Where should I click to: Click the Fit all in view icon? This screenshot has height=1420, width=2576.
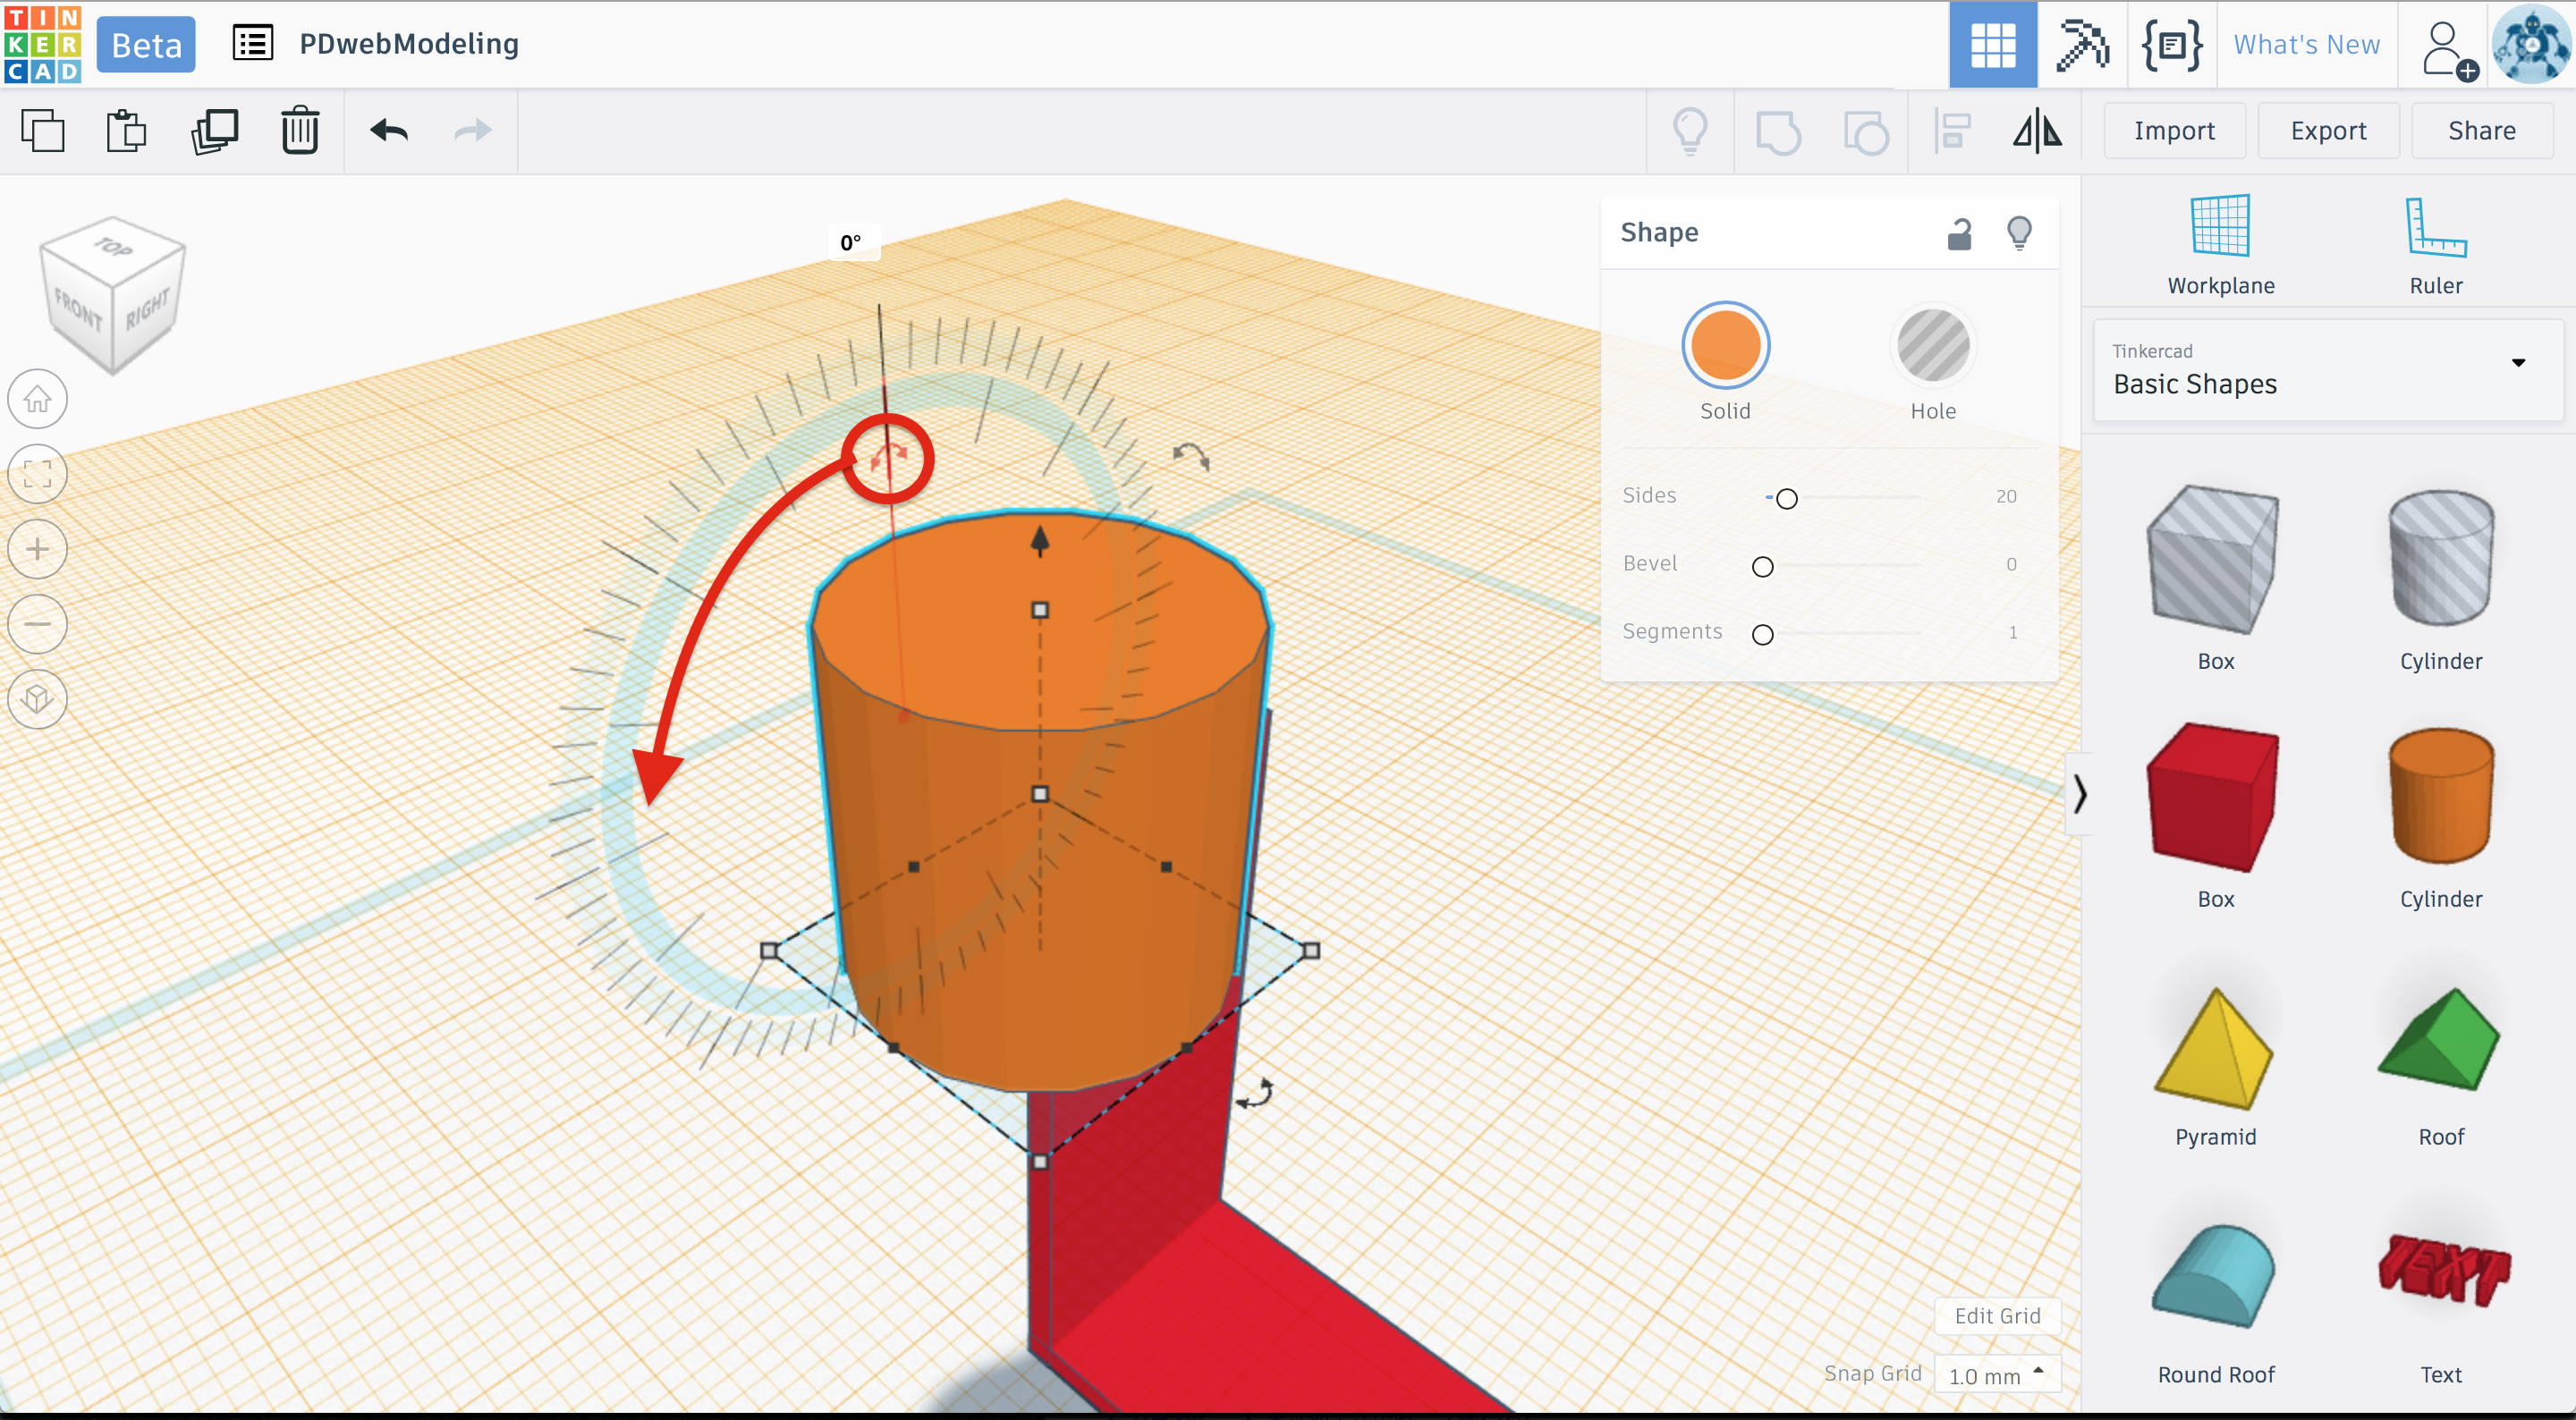38,474
